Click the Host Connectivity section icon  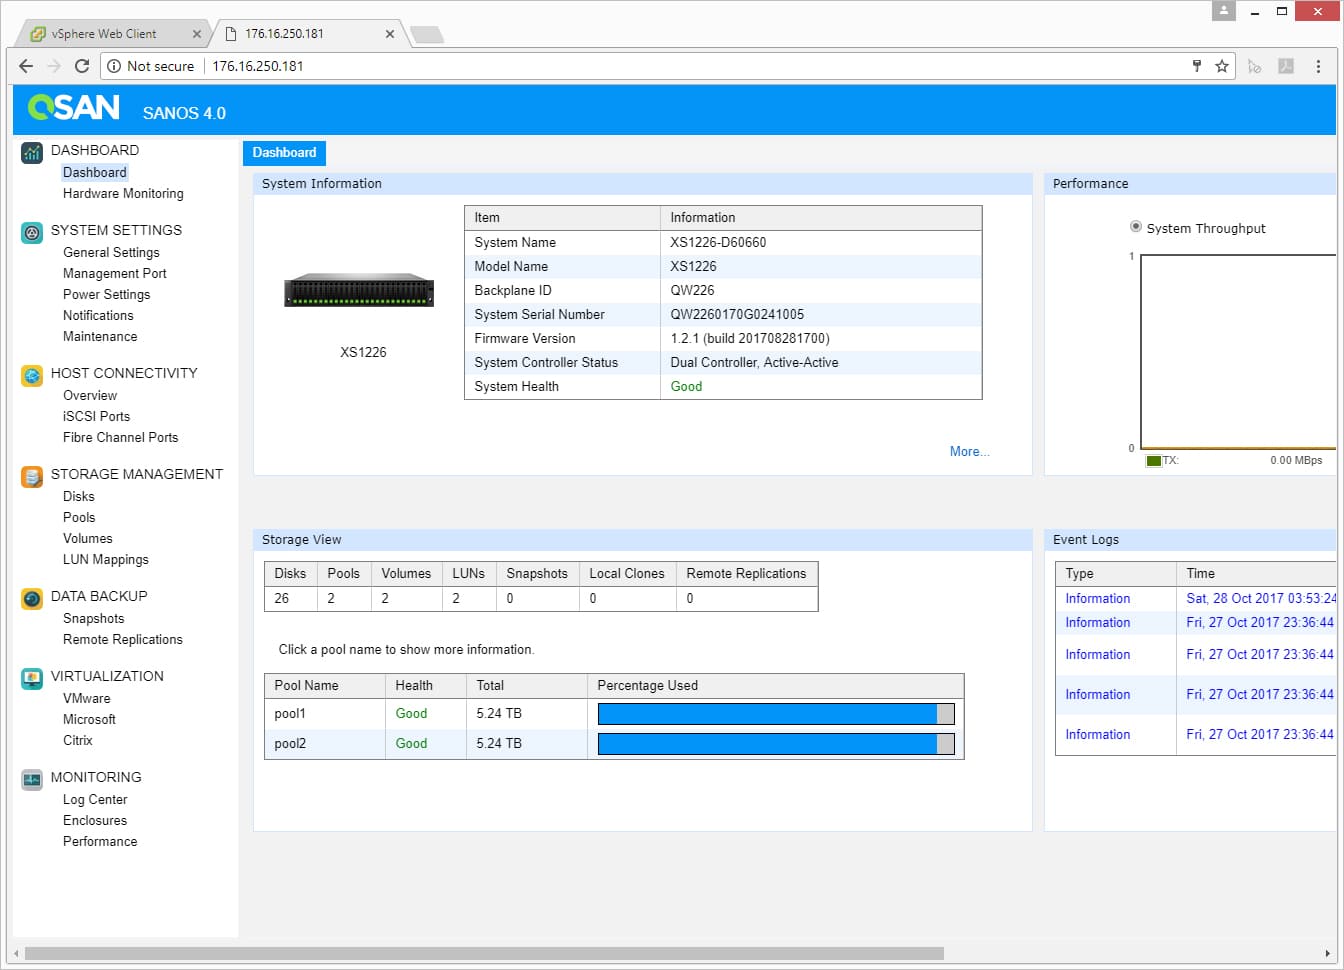click(32, 376)
